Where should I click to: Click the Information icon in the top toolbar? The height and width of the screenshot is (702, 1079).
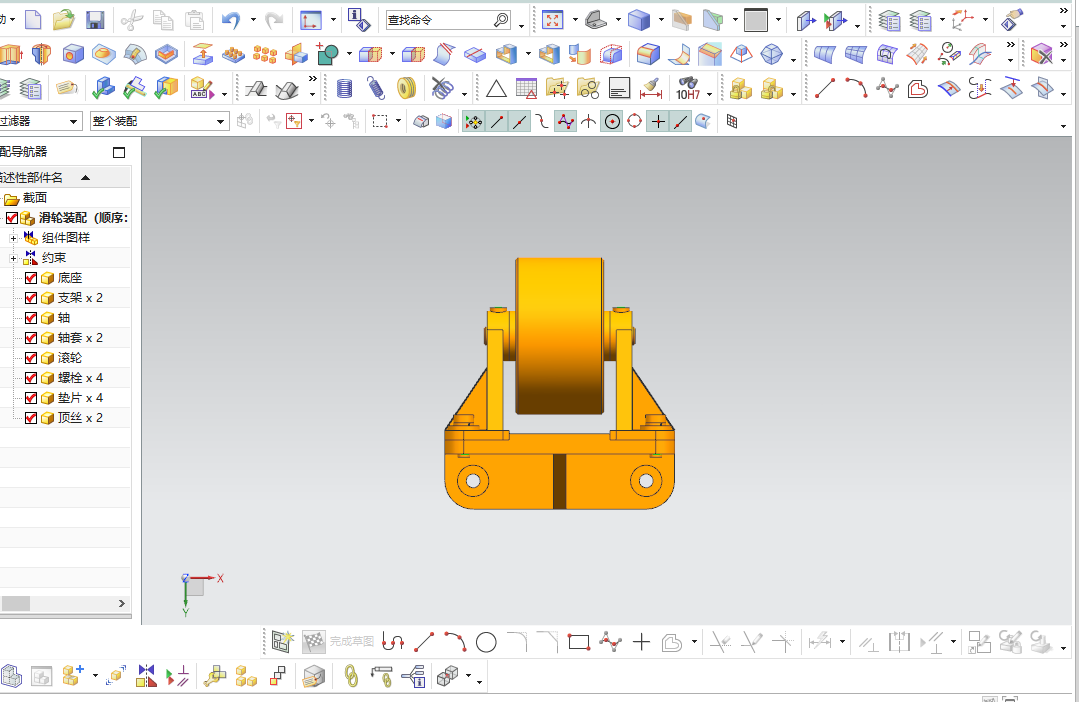coord(358,20)
